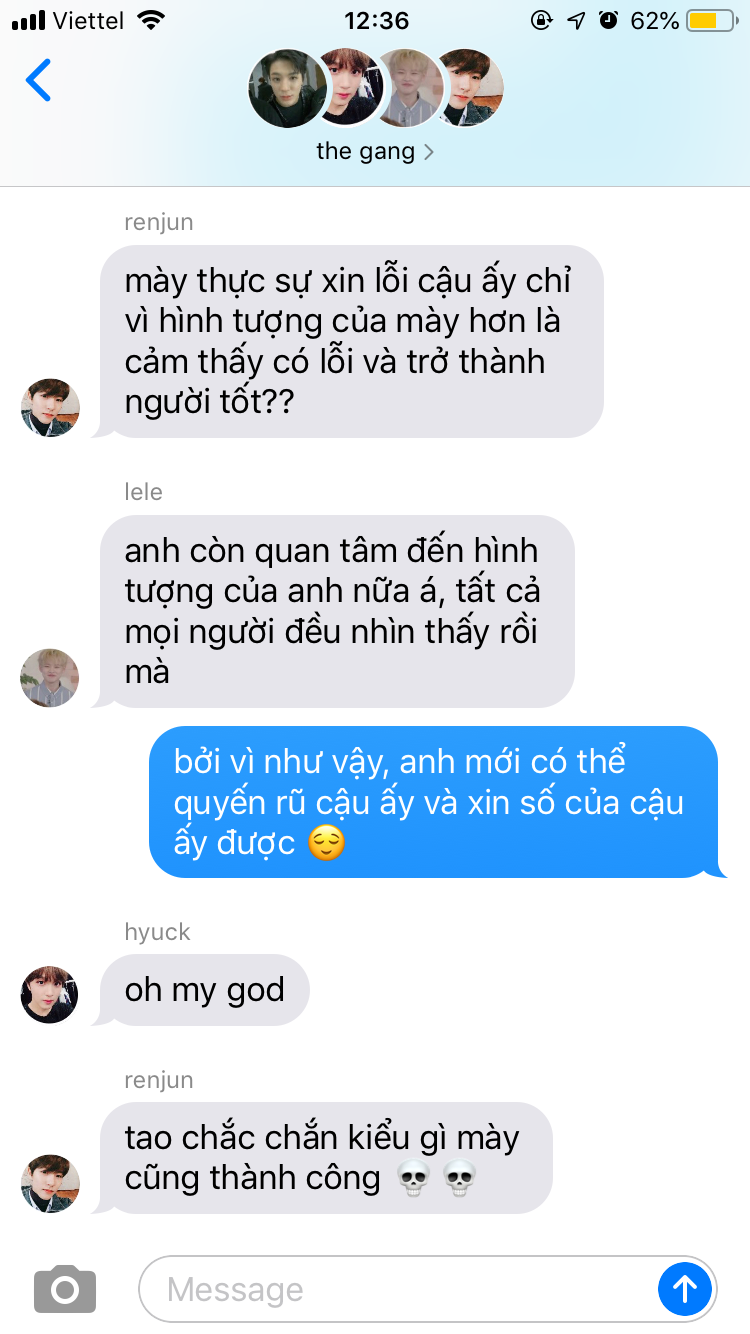This screenshot has height=1334, width=750.
Task: Tap the blue send arrow button
Action: pos(685,1289)
